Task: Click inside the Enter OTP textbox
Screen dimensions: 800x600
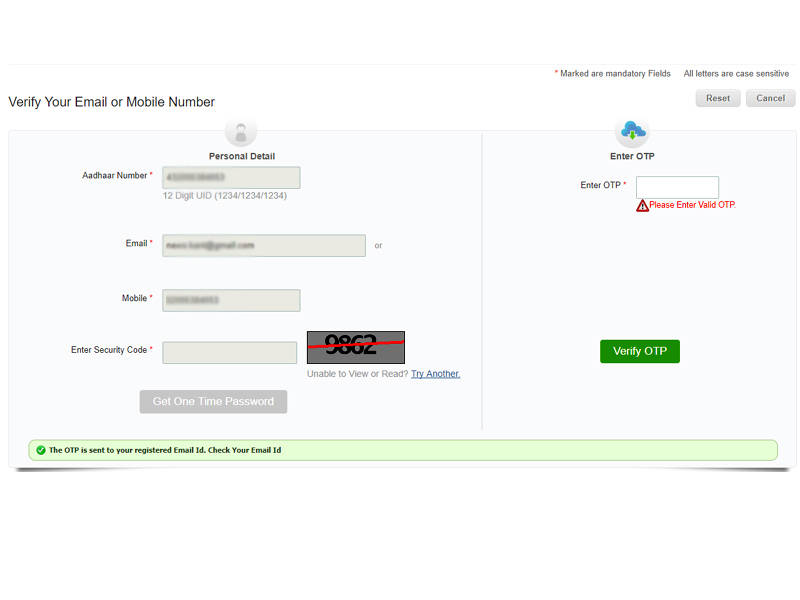Action: click(x=677, y=187)
